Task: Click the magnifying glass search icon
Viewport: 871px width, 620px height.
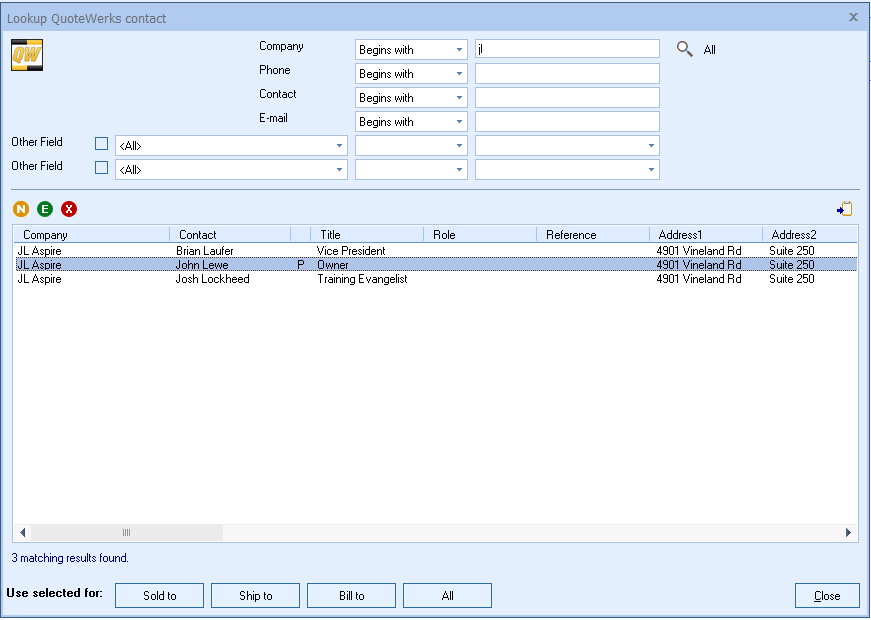Action: (x=684, y=49)
